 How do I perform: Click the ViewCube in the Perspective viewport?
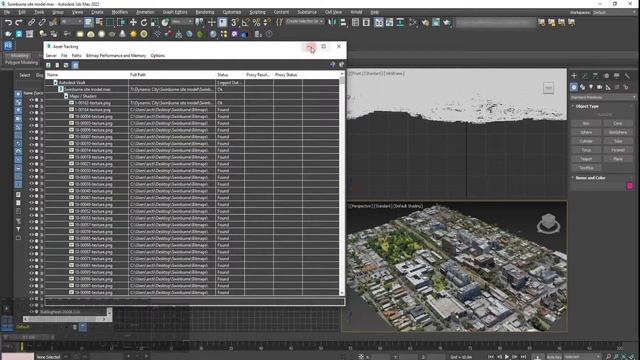[548, 224]
